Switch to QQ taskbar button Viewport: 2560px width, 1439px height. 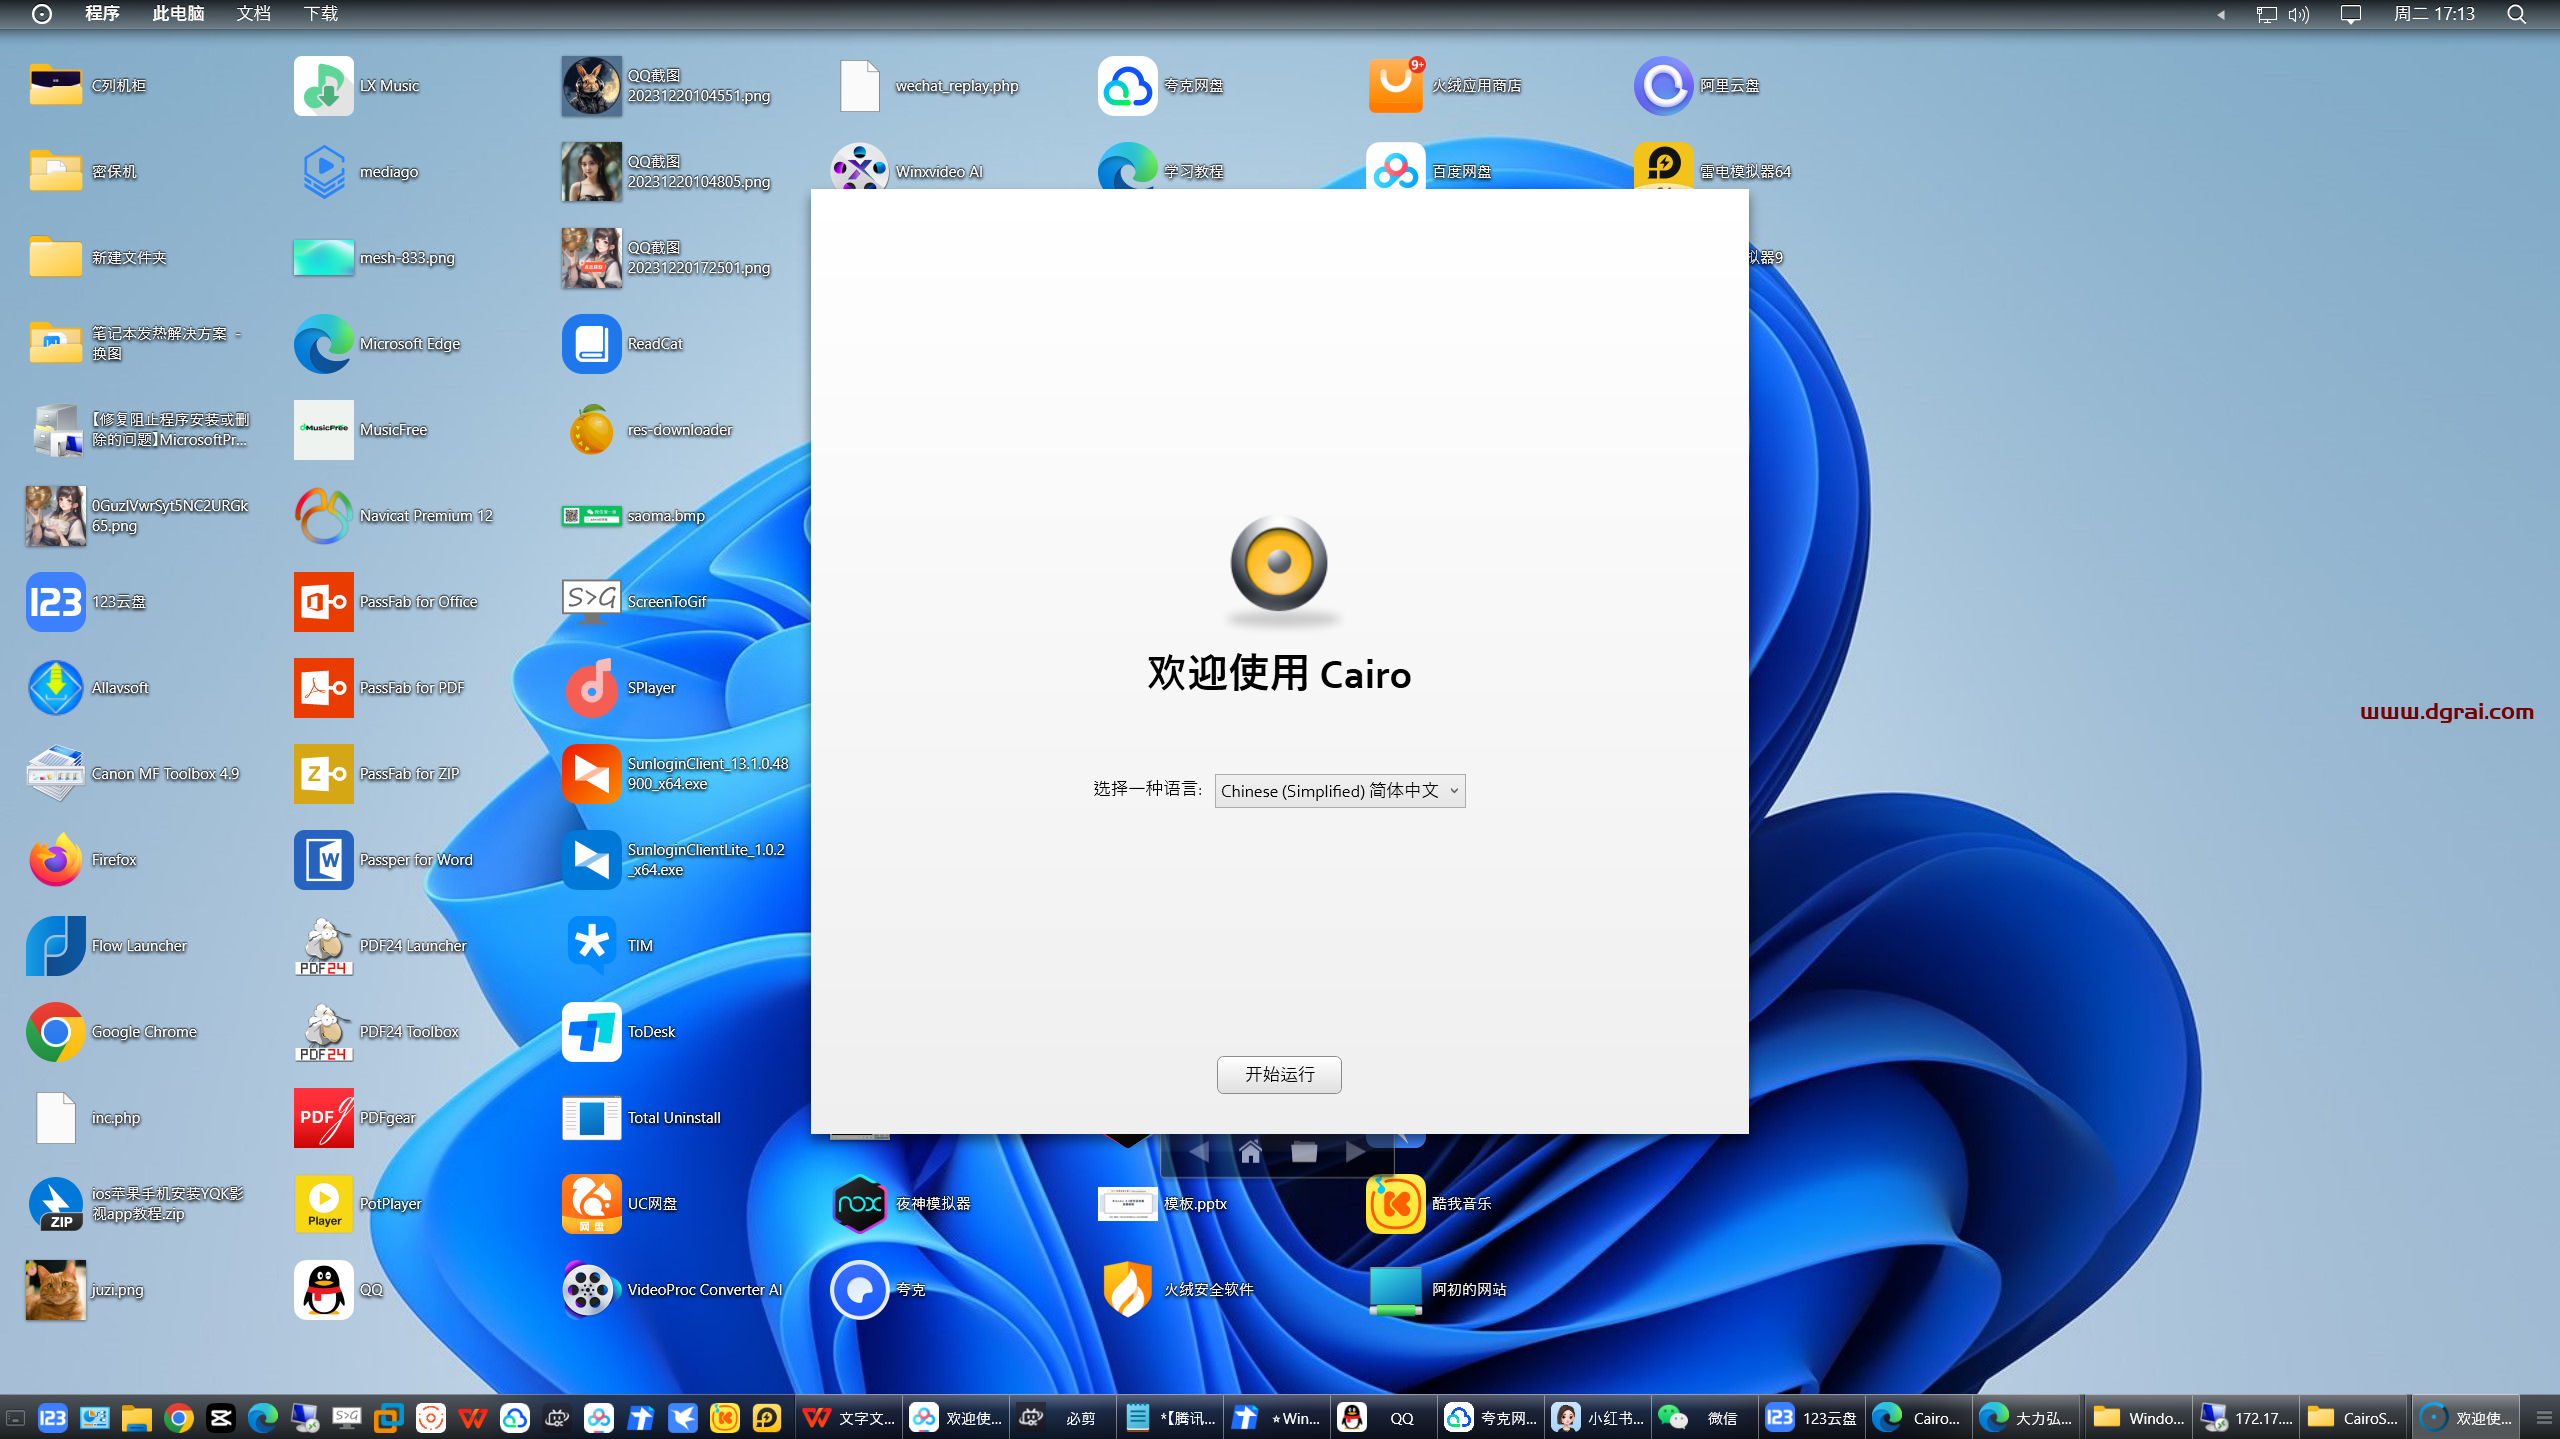1382,1418
